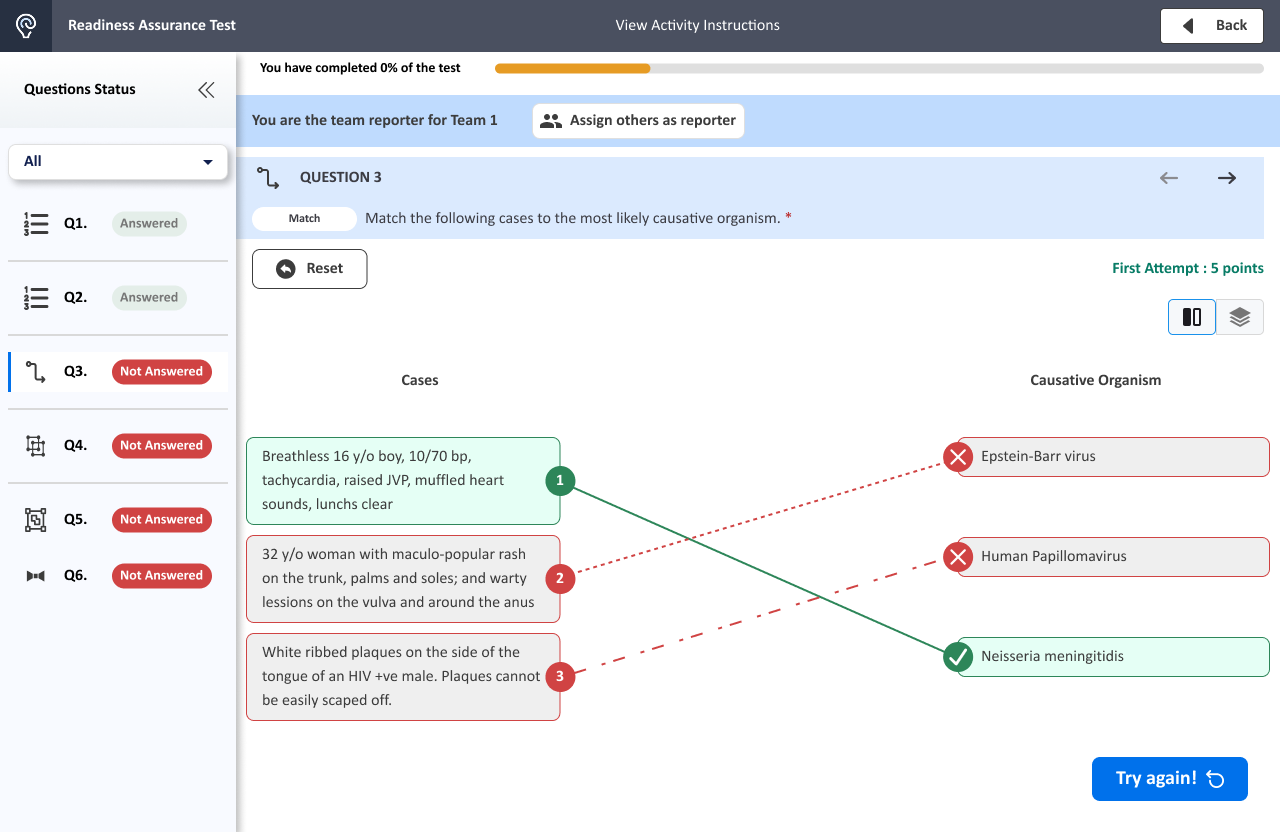Open the All questions filter dropdown
This screenshot has width=1280, height=832.
[118, 161]
